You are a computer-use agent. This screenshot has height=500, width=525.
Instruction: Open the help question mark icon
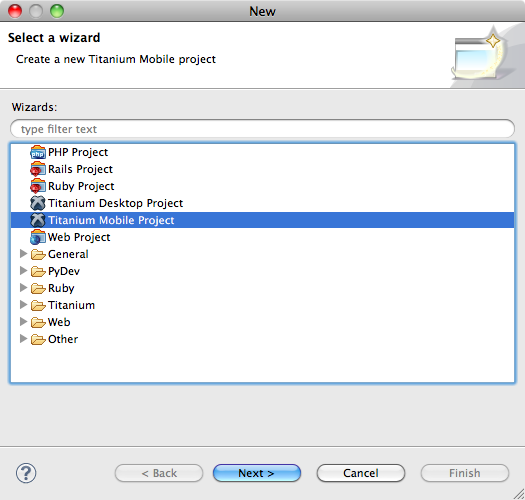[x=26, y=473]
